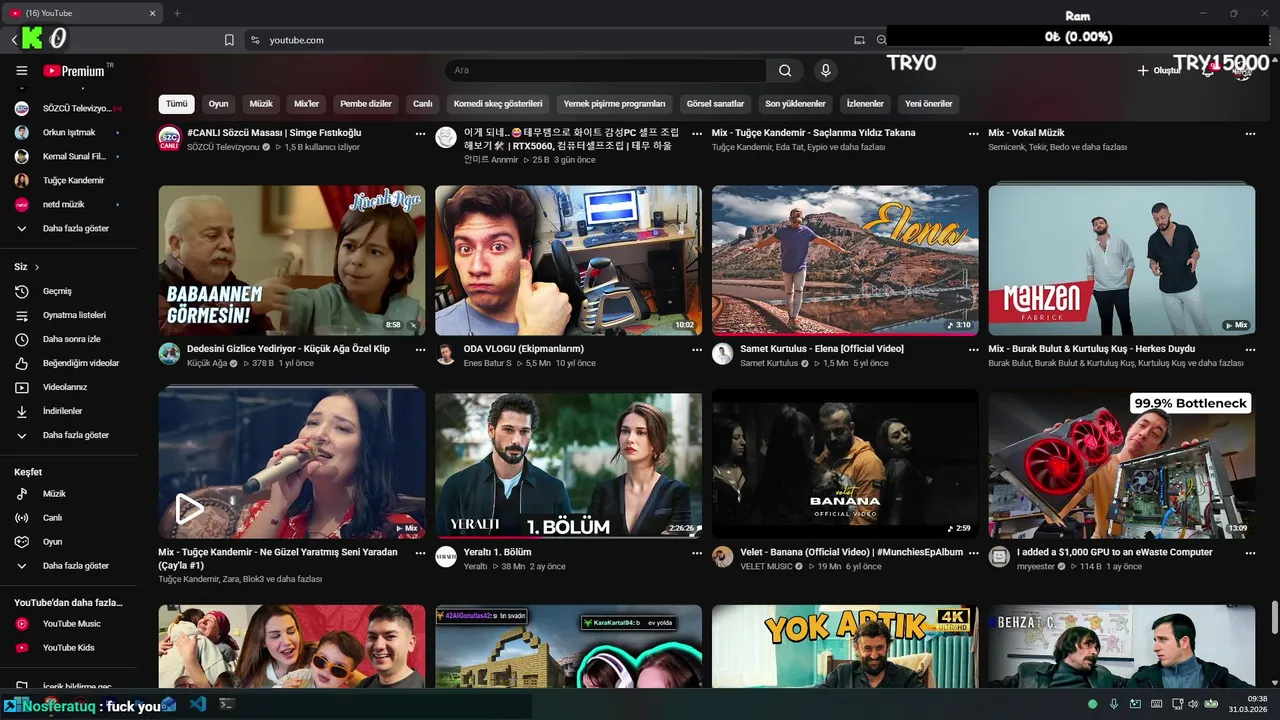Open SÖZCÜ Televizyonu subscription in sidebar
This screenshot has width=1280, height=720.
pyautogui.click(x=68, y=108)
